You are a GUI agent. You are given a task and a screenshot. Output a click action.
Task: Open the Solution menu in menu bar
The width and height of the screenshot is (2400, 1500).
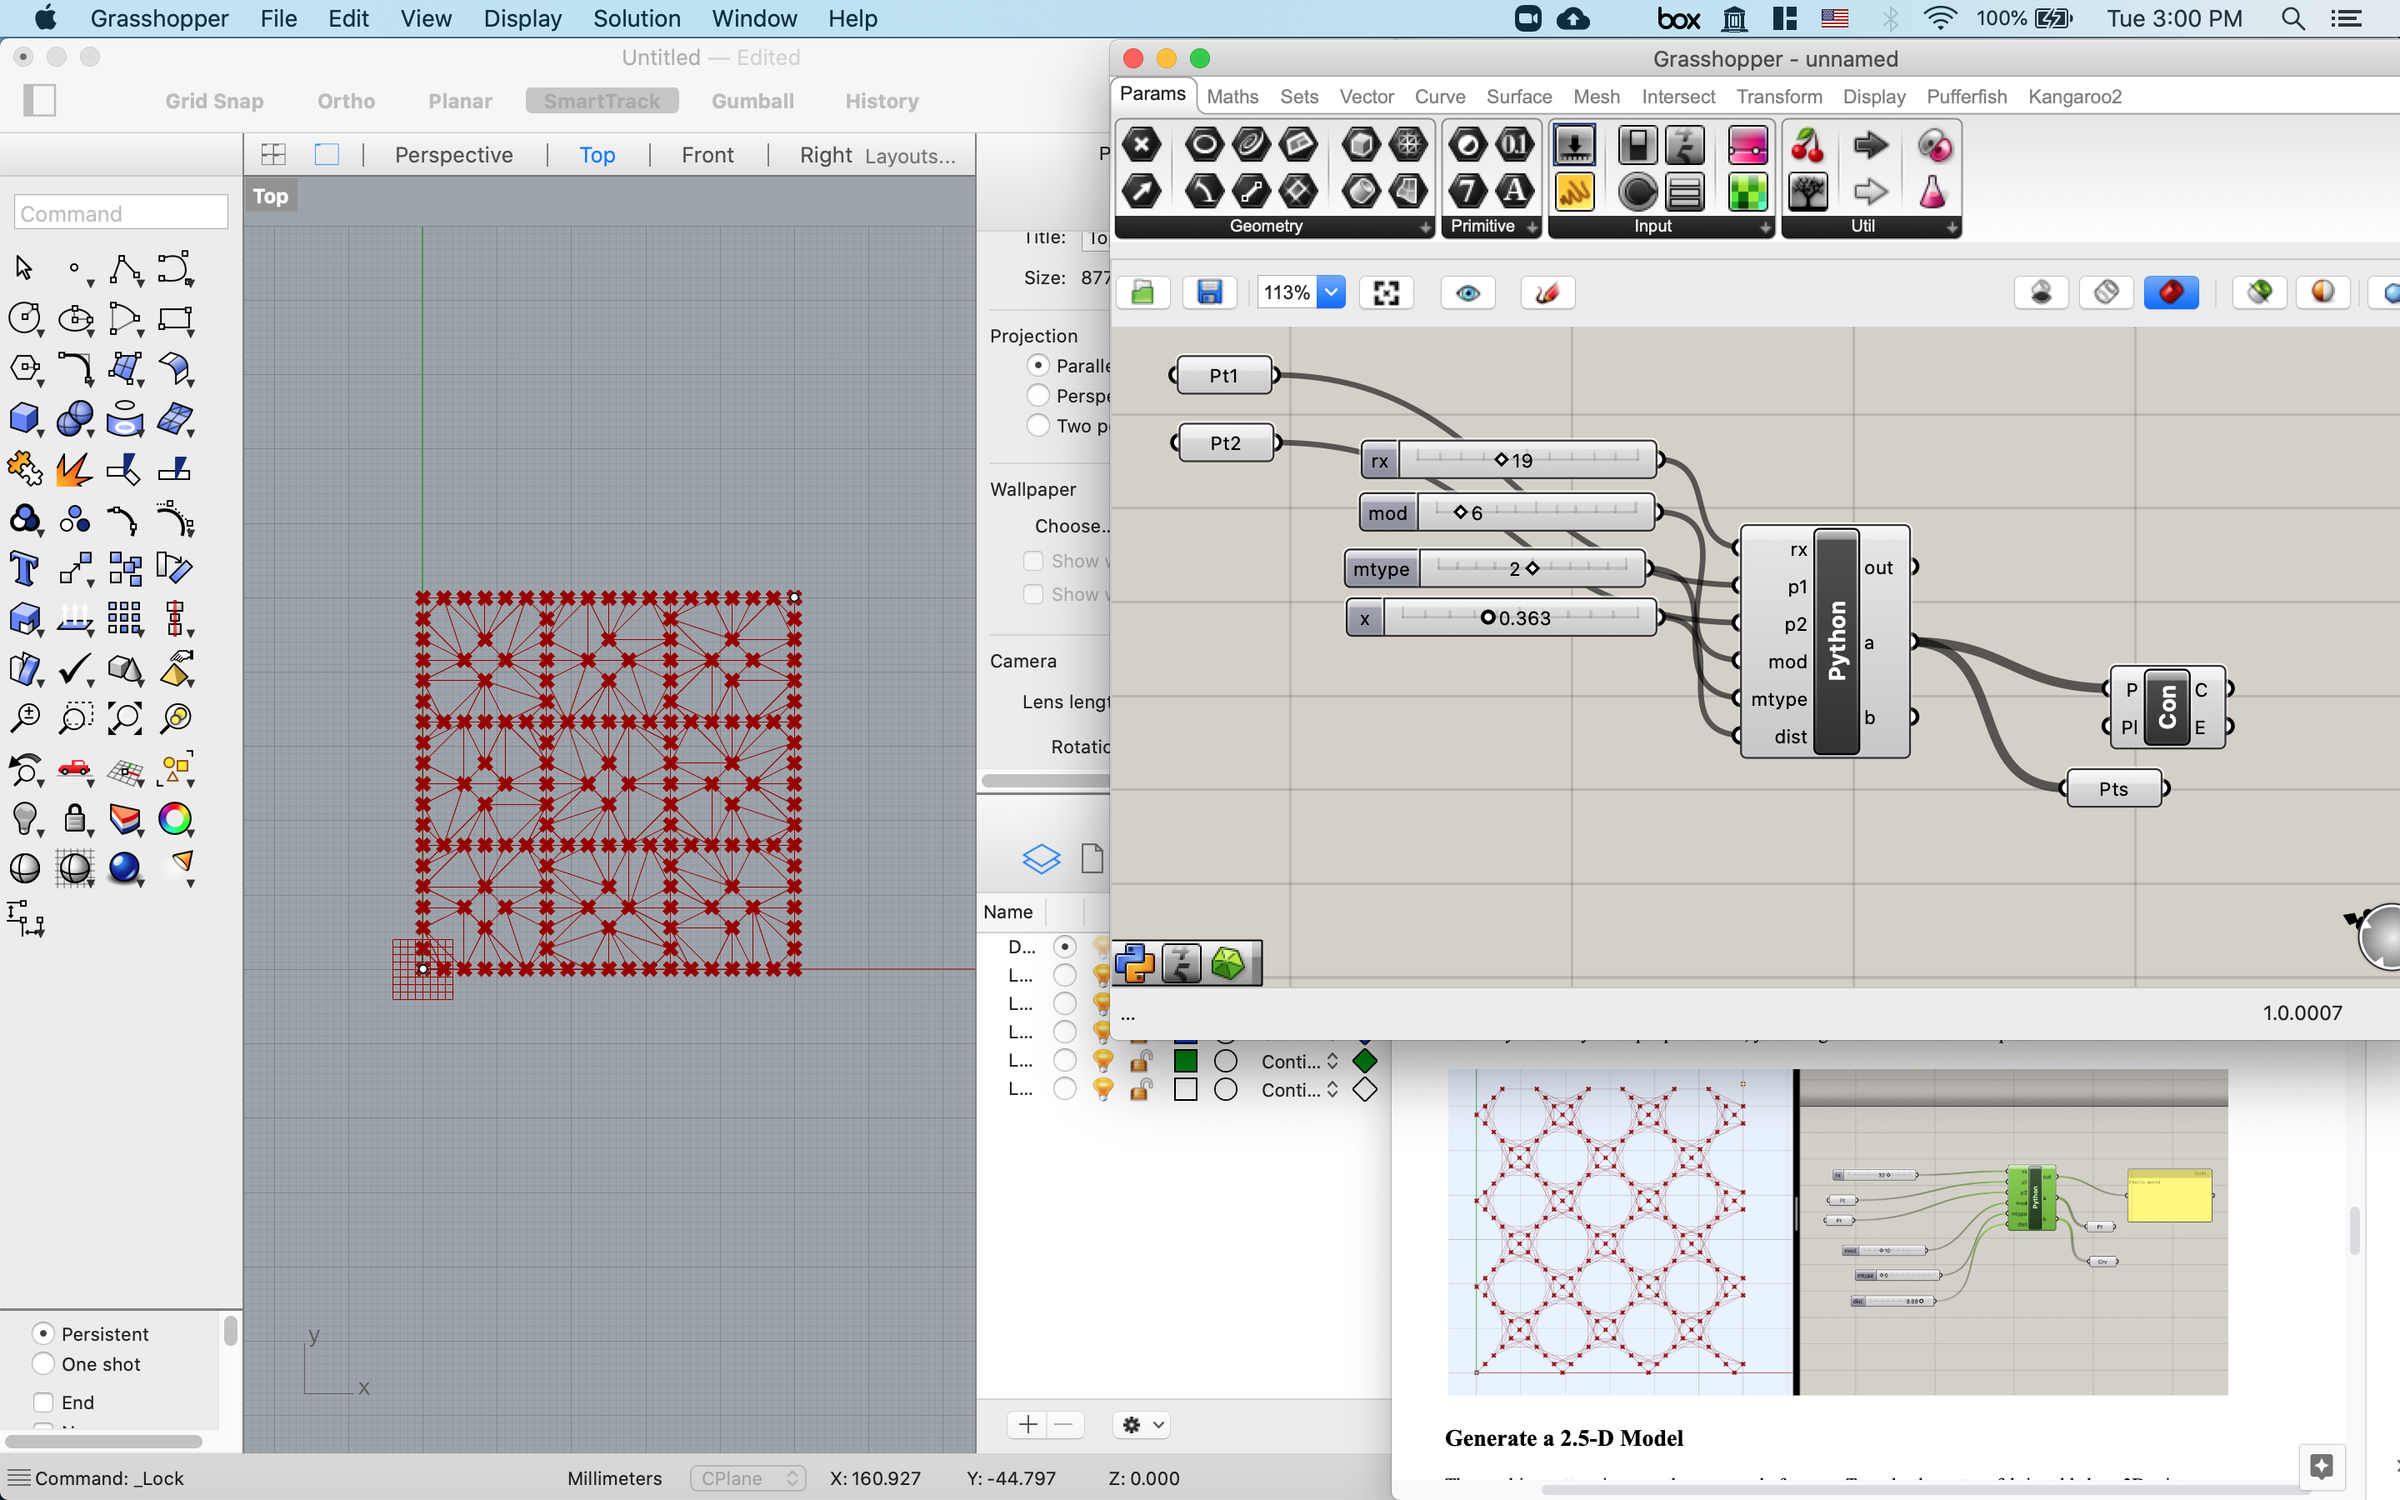click(637, 18)
